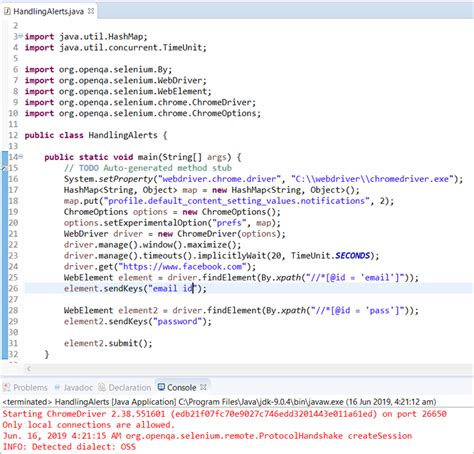
Task: Select the HandlingAlerts.java editor tab
Action: [48, 11]
